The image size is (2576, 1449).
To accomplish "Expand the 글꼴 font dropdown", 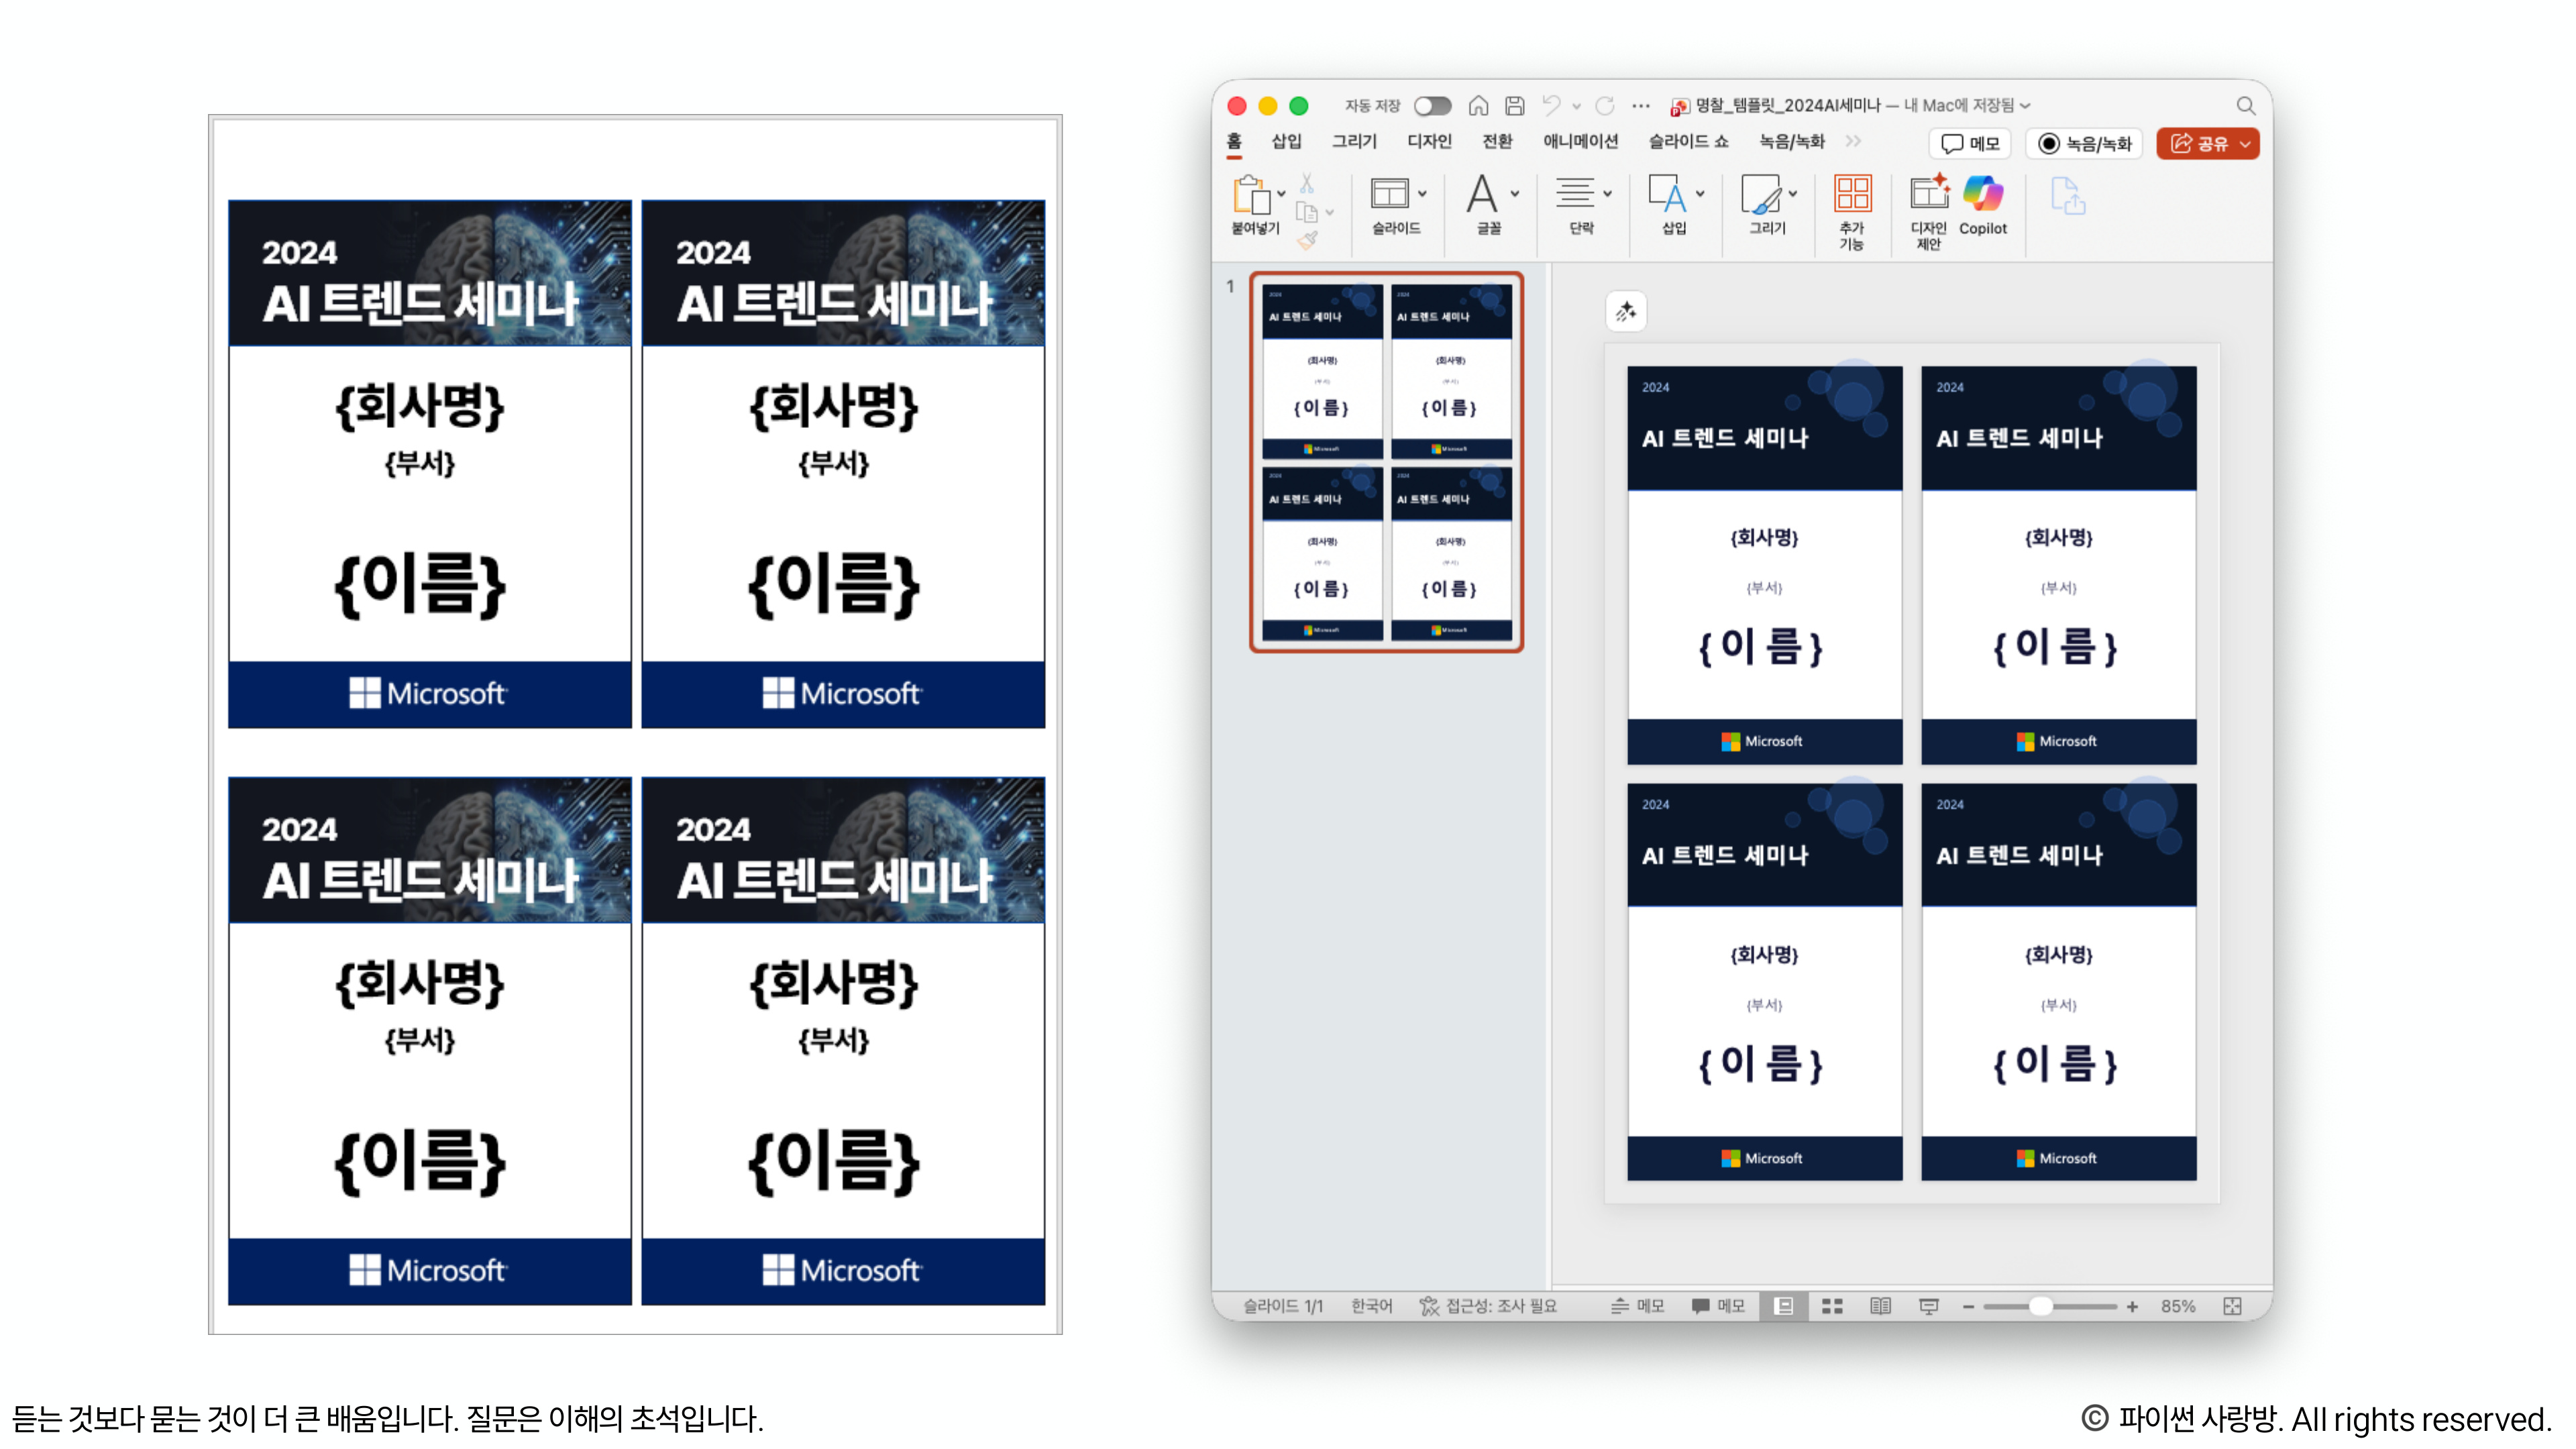I will pos(1515,194).
